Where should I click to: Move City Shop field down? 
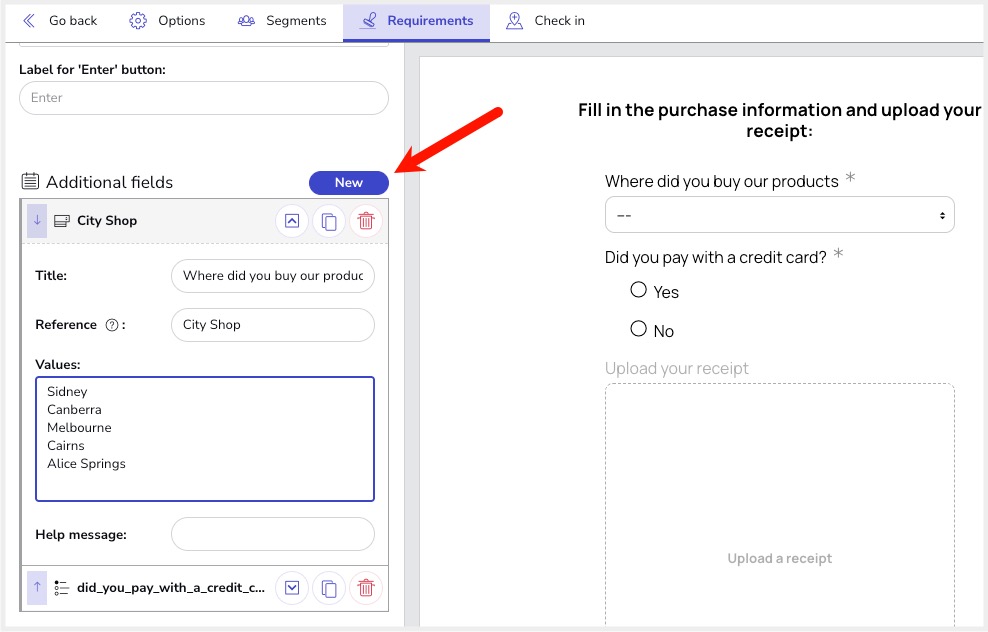[37, 221]
